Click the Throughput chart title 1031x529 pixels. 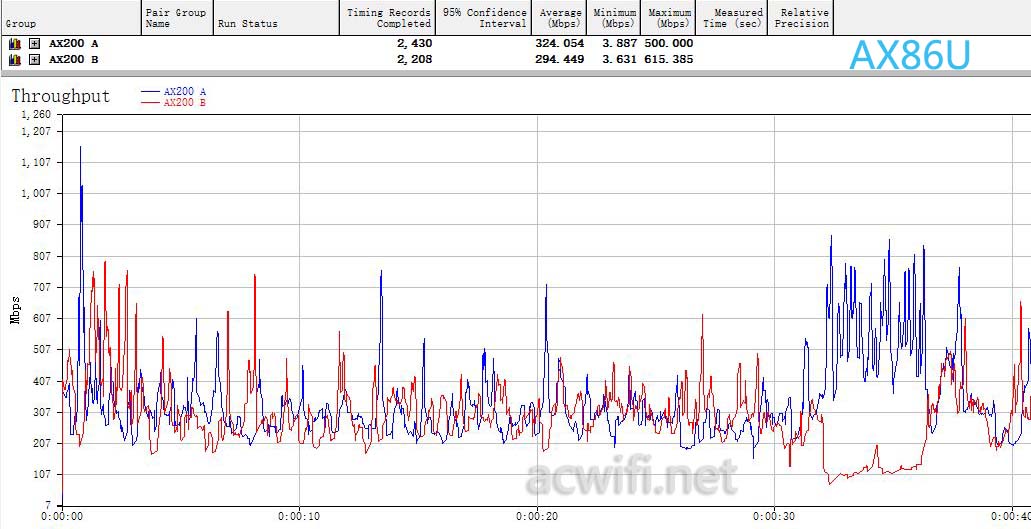pos(60,96)
